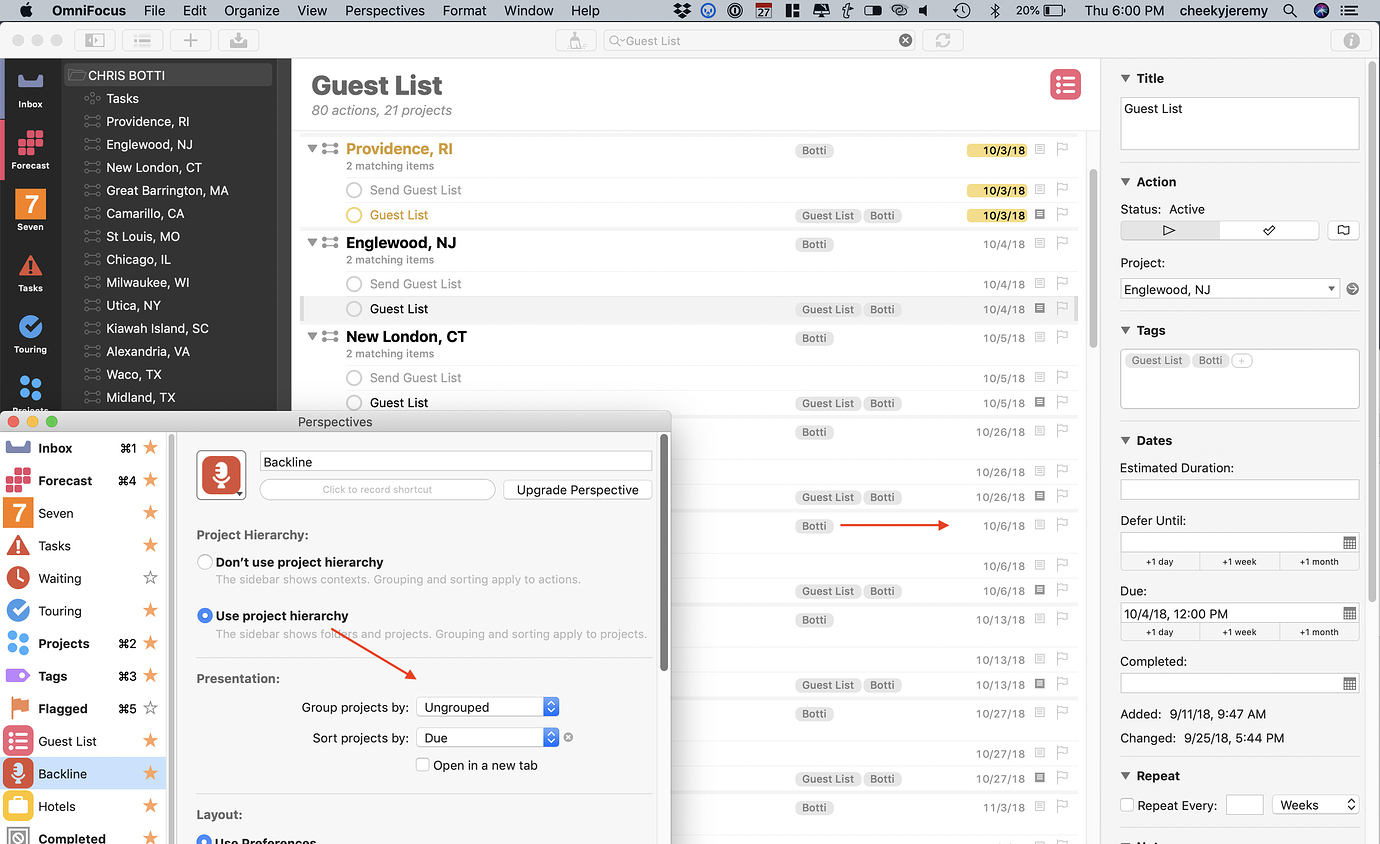
Task: Enable the Open in a new tab checkbox
Action: [x=422, y=764]
